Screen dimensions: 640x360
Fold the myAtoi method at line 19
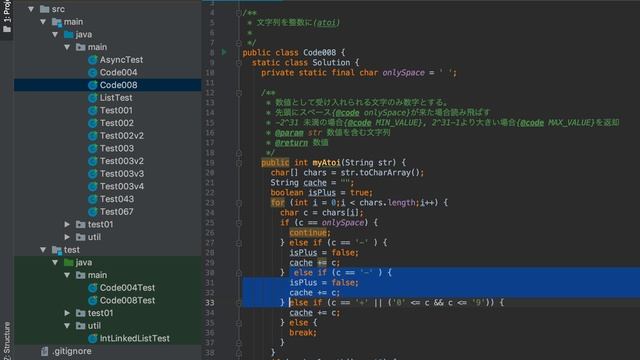[x=239, y=162]
